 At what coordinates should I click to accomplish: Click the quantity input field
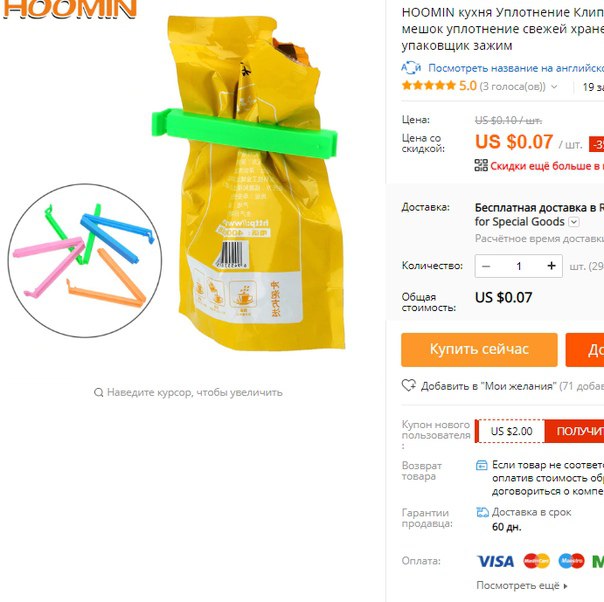518,266
